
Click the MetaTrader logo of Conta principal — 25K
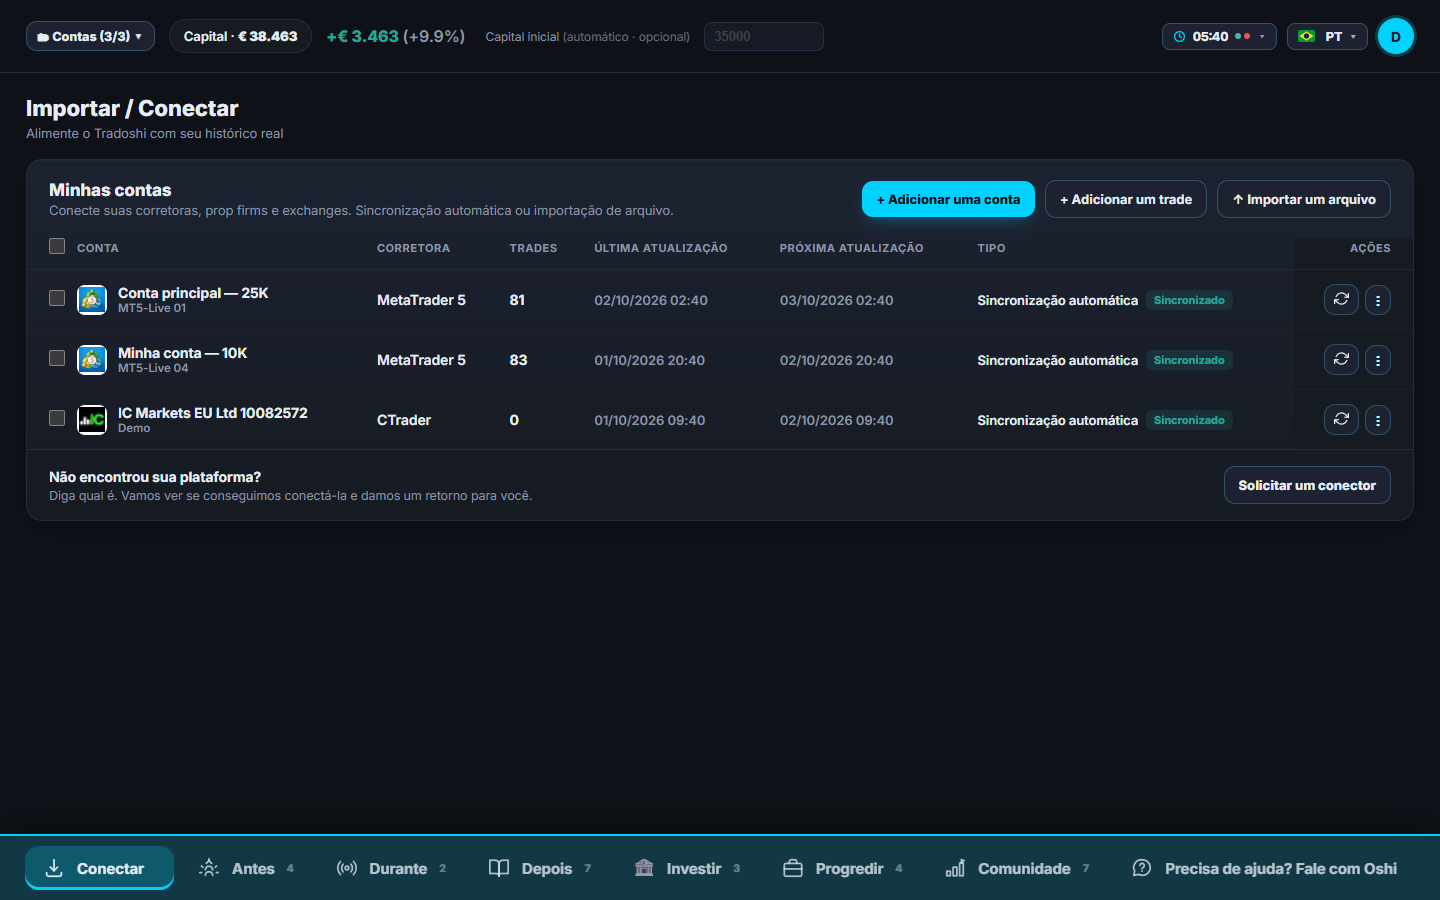(92, 300)
